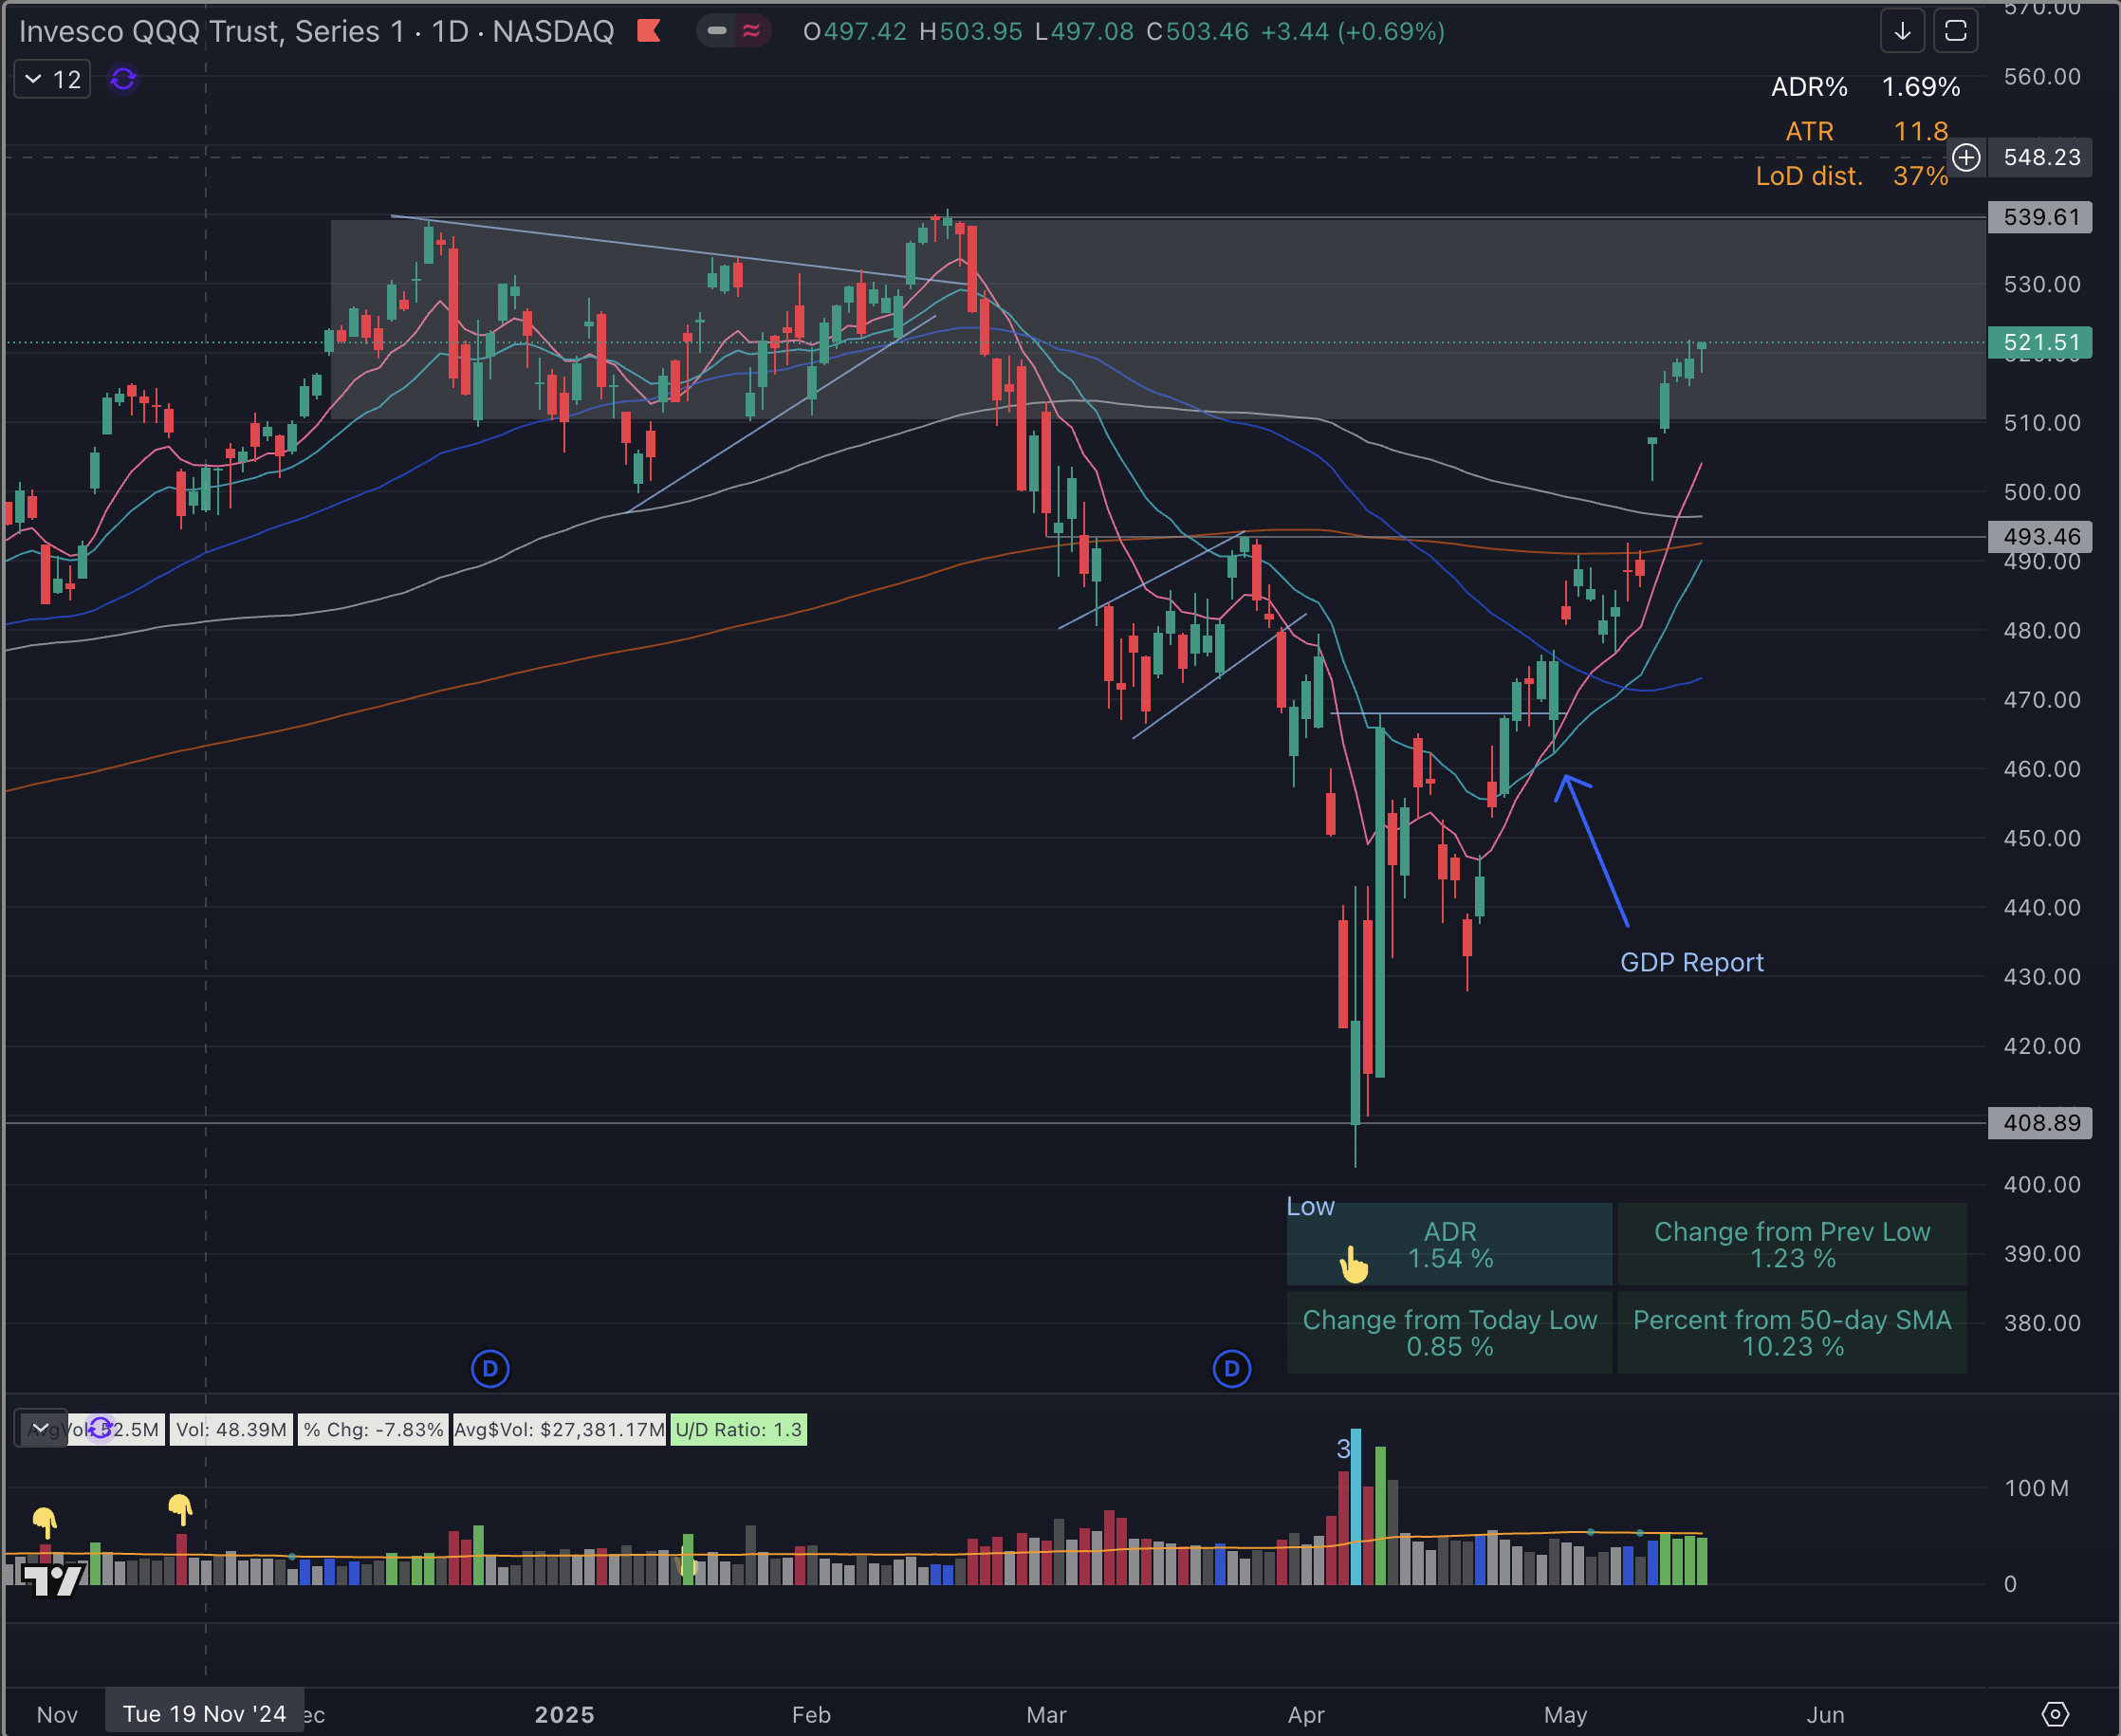Screen dimensions: 2121x1736
Task: Click the red flag icon next to NASDAQ
Action: click(x=649, y=31)
